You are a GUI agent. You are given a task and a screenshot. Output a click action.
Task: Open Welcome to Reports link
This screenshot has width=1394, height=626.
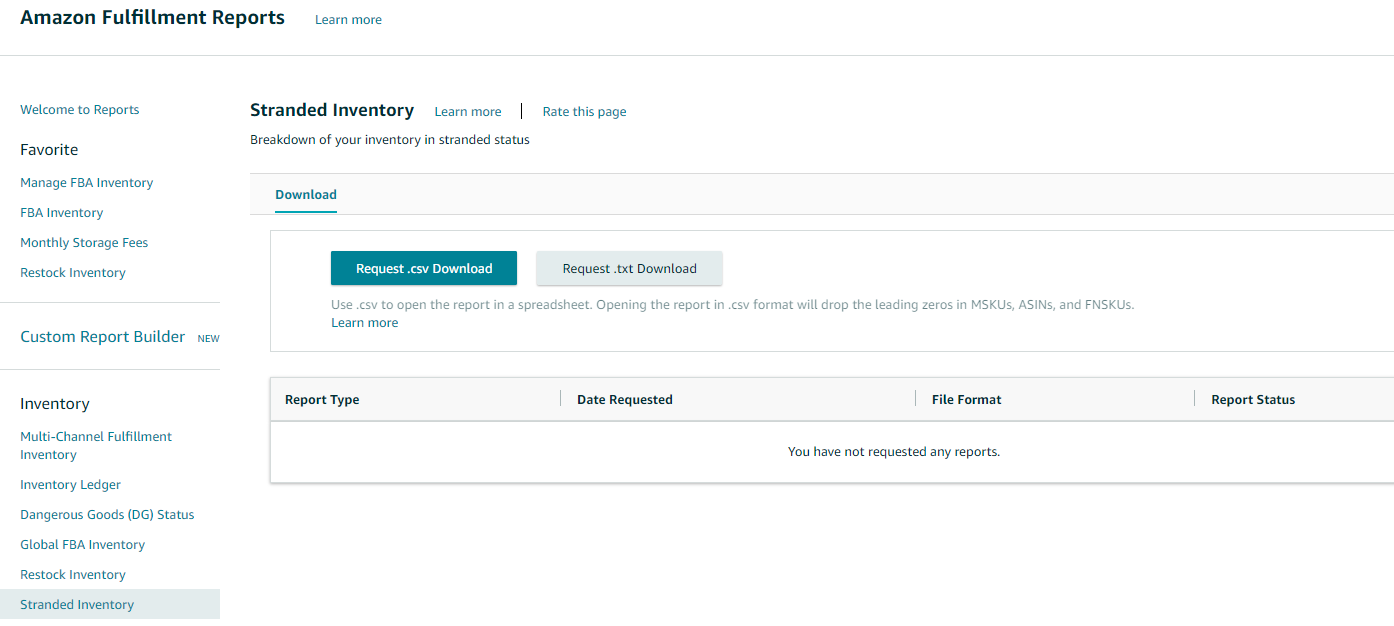80,110
